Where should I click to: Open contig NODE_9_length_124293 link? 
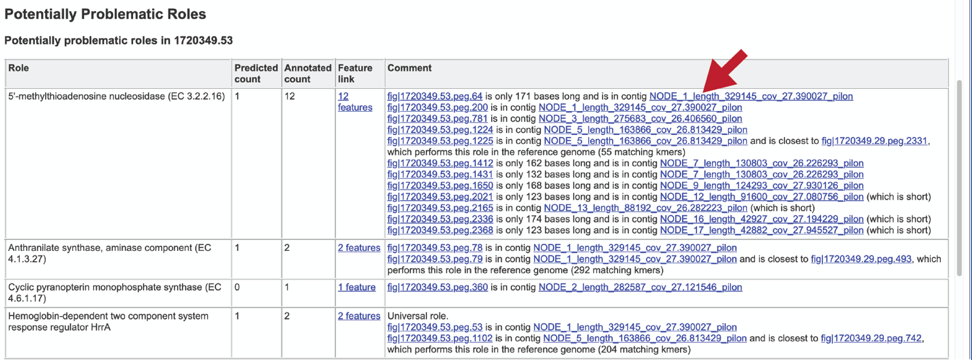(762, 185)
